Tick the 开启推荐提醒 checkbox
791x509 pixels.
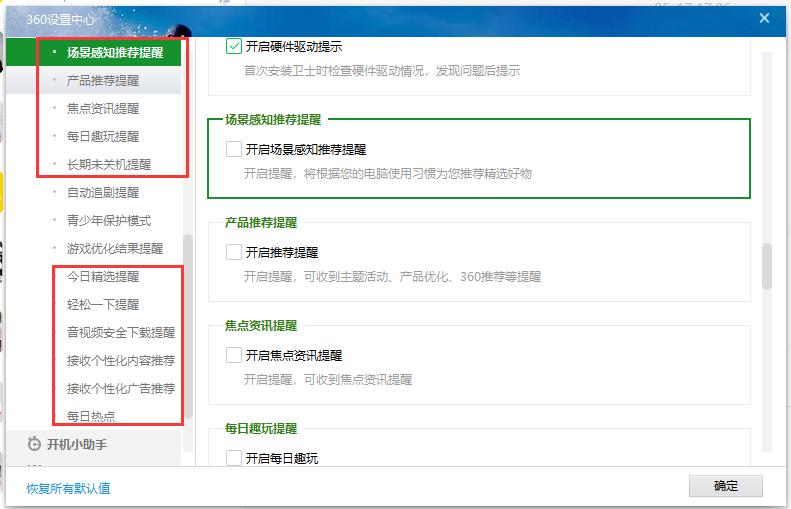pyautogui.click(x=234, y=252)
